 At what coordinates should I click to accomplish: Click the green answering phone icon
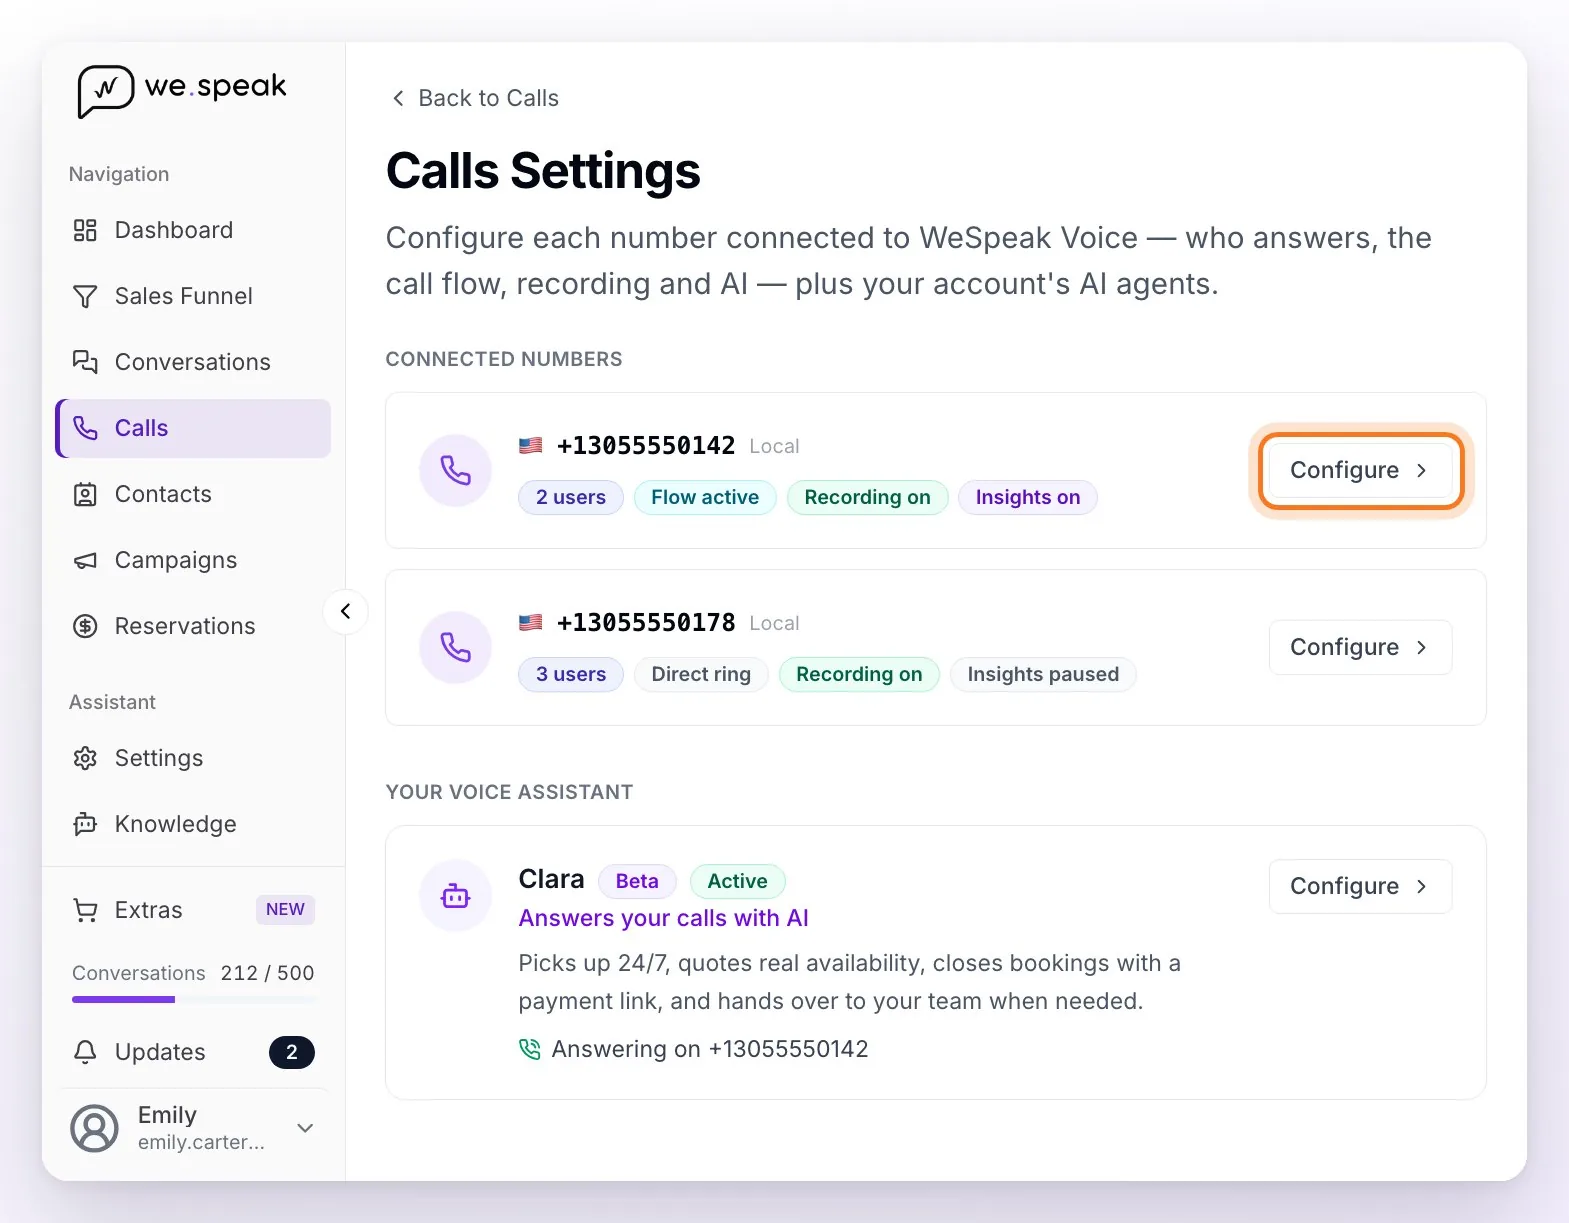[x=530, y=1049]
